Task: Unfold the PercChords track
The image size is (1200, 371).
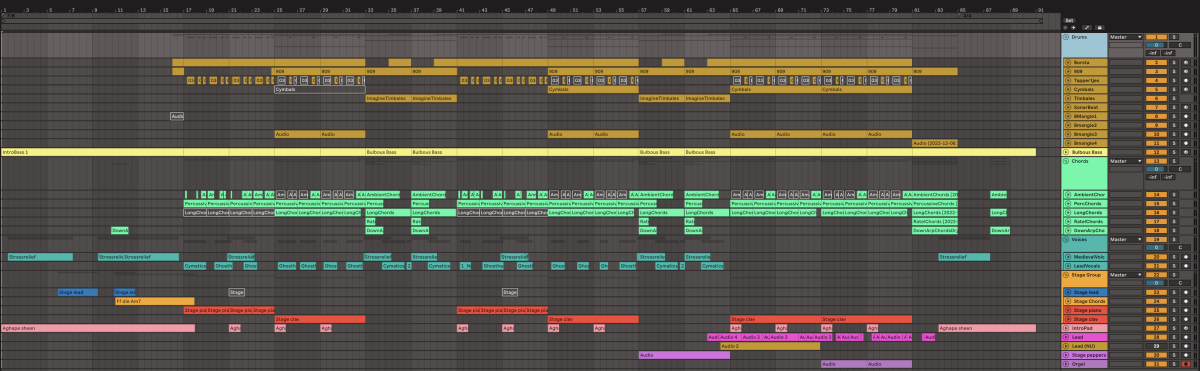Action: coord(1067,204)
